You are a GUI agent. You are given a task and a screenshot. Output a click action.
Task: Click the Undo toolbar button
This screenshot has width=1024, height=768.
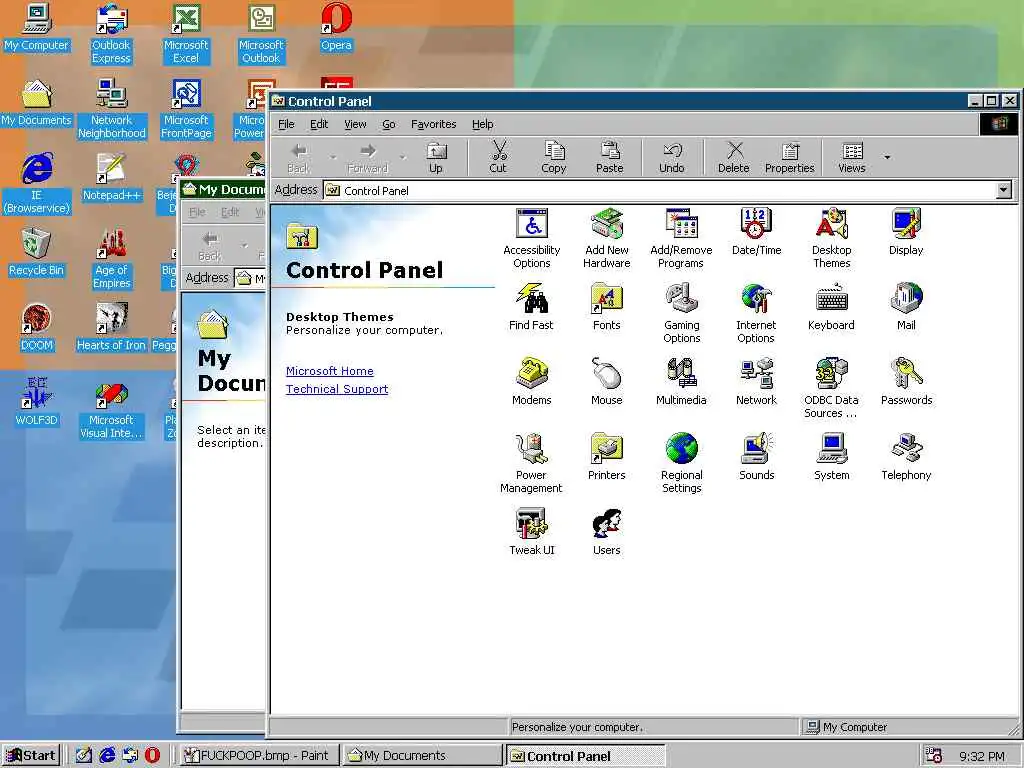(x=671, y=158)
